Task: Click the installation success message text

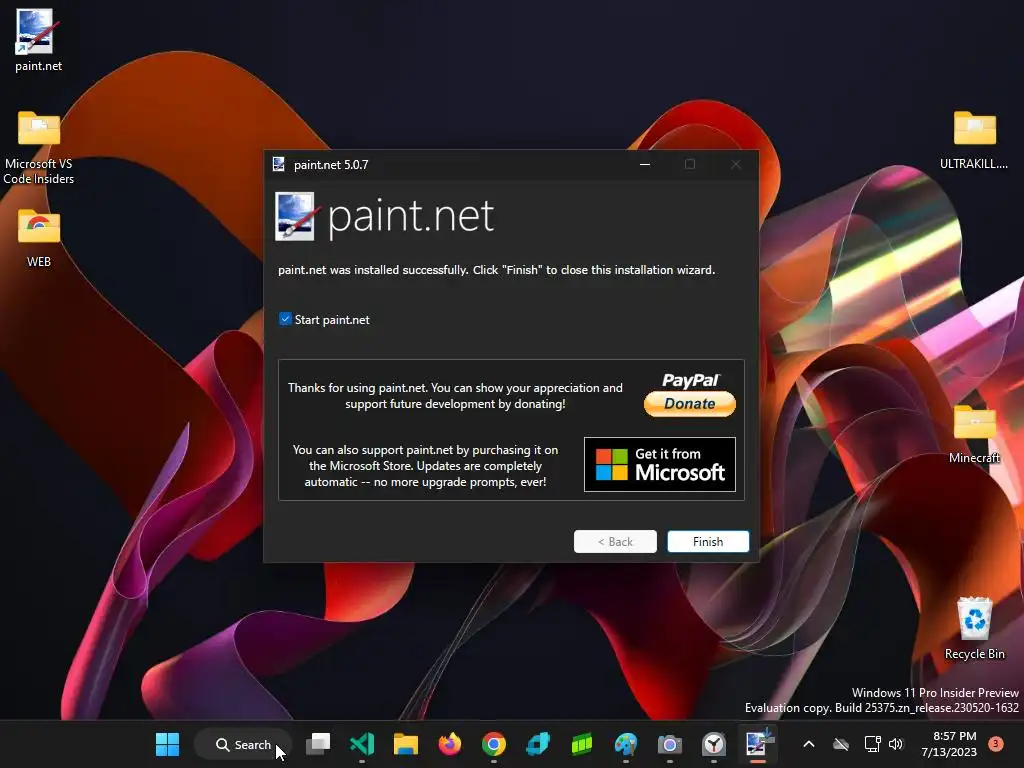Action: [496, 270]
